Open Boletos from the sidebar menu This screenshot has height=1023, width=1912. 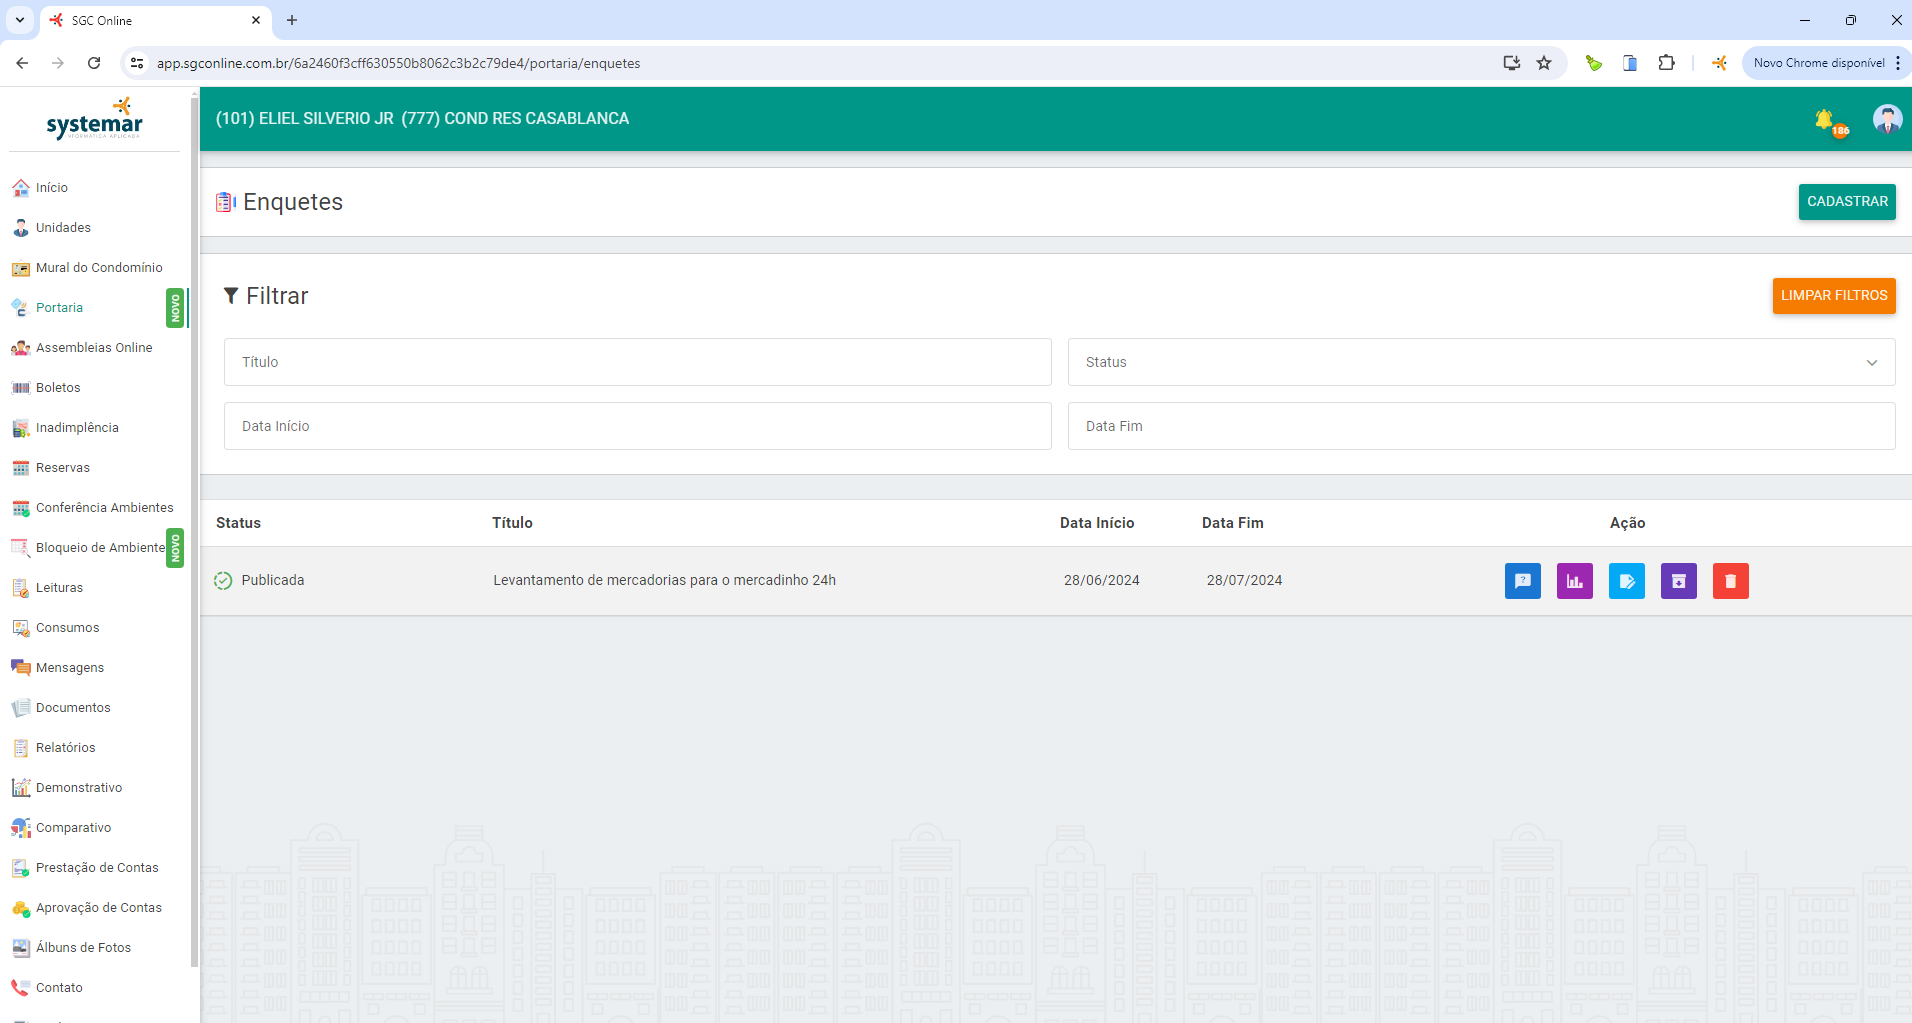coord(58,388)
